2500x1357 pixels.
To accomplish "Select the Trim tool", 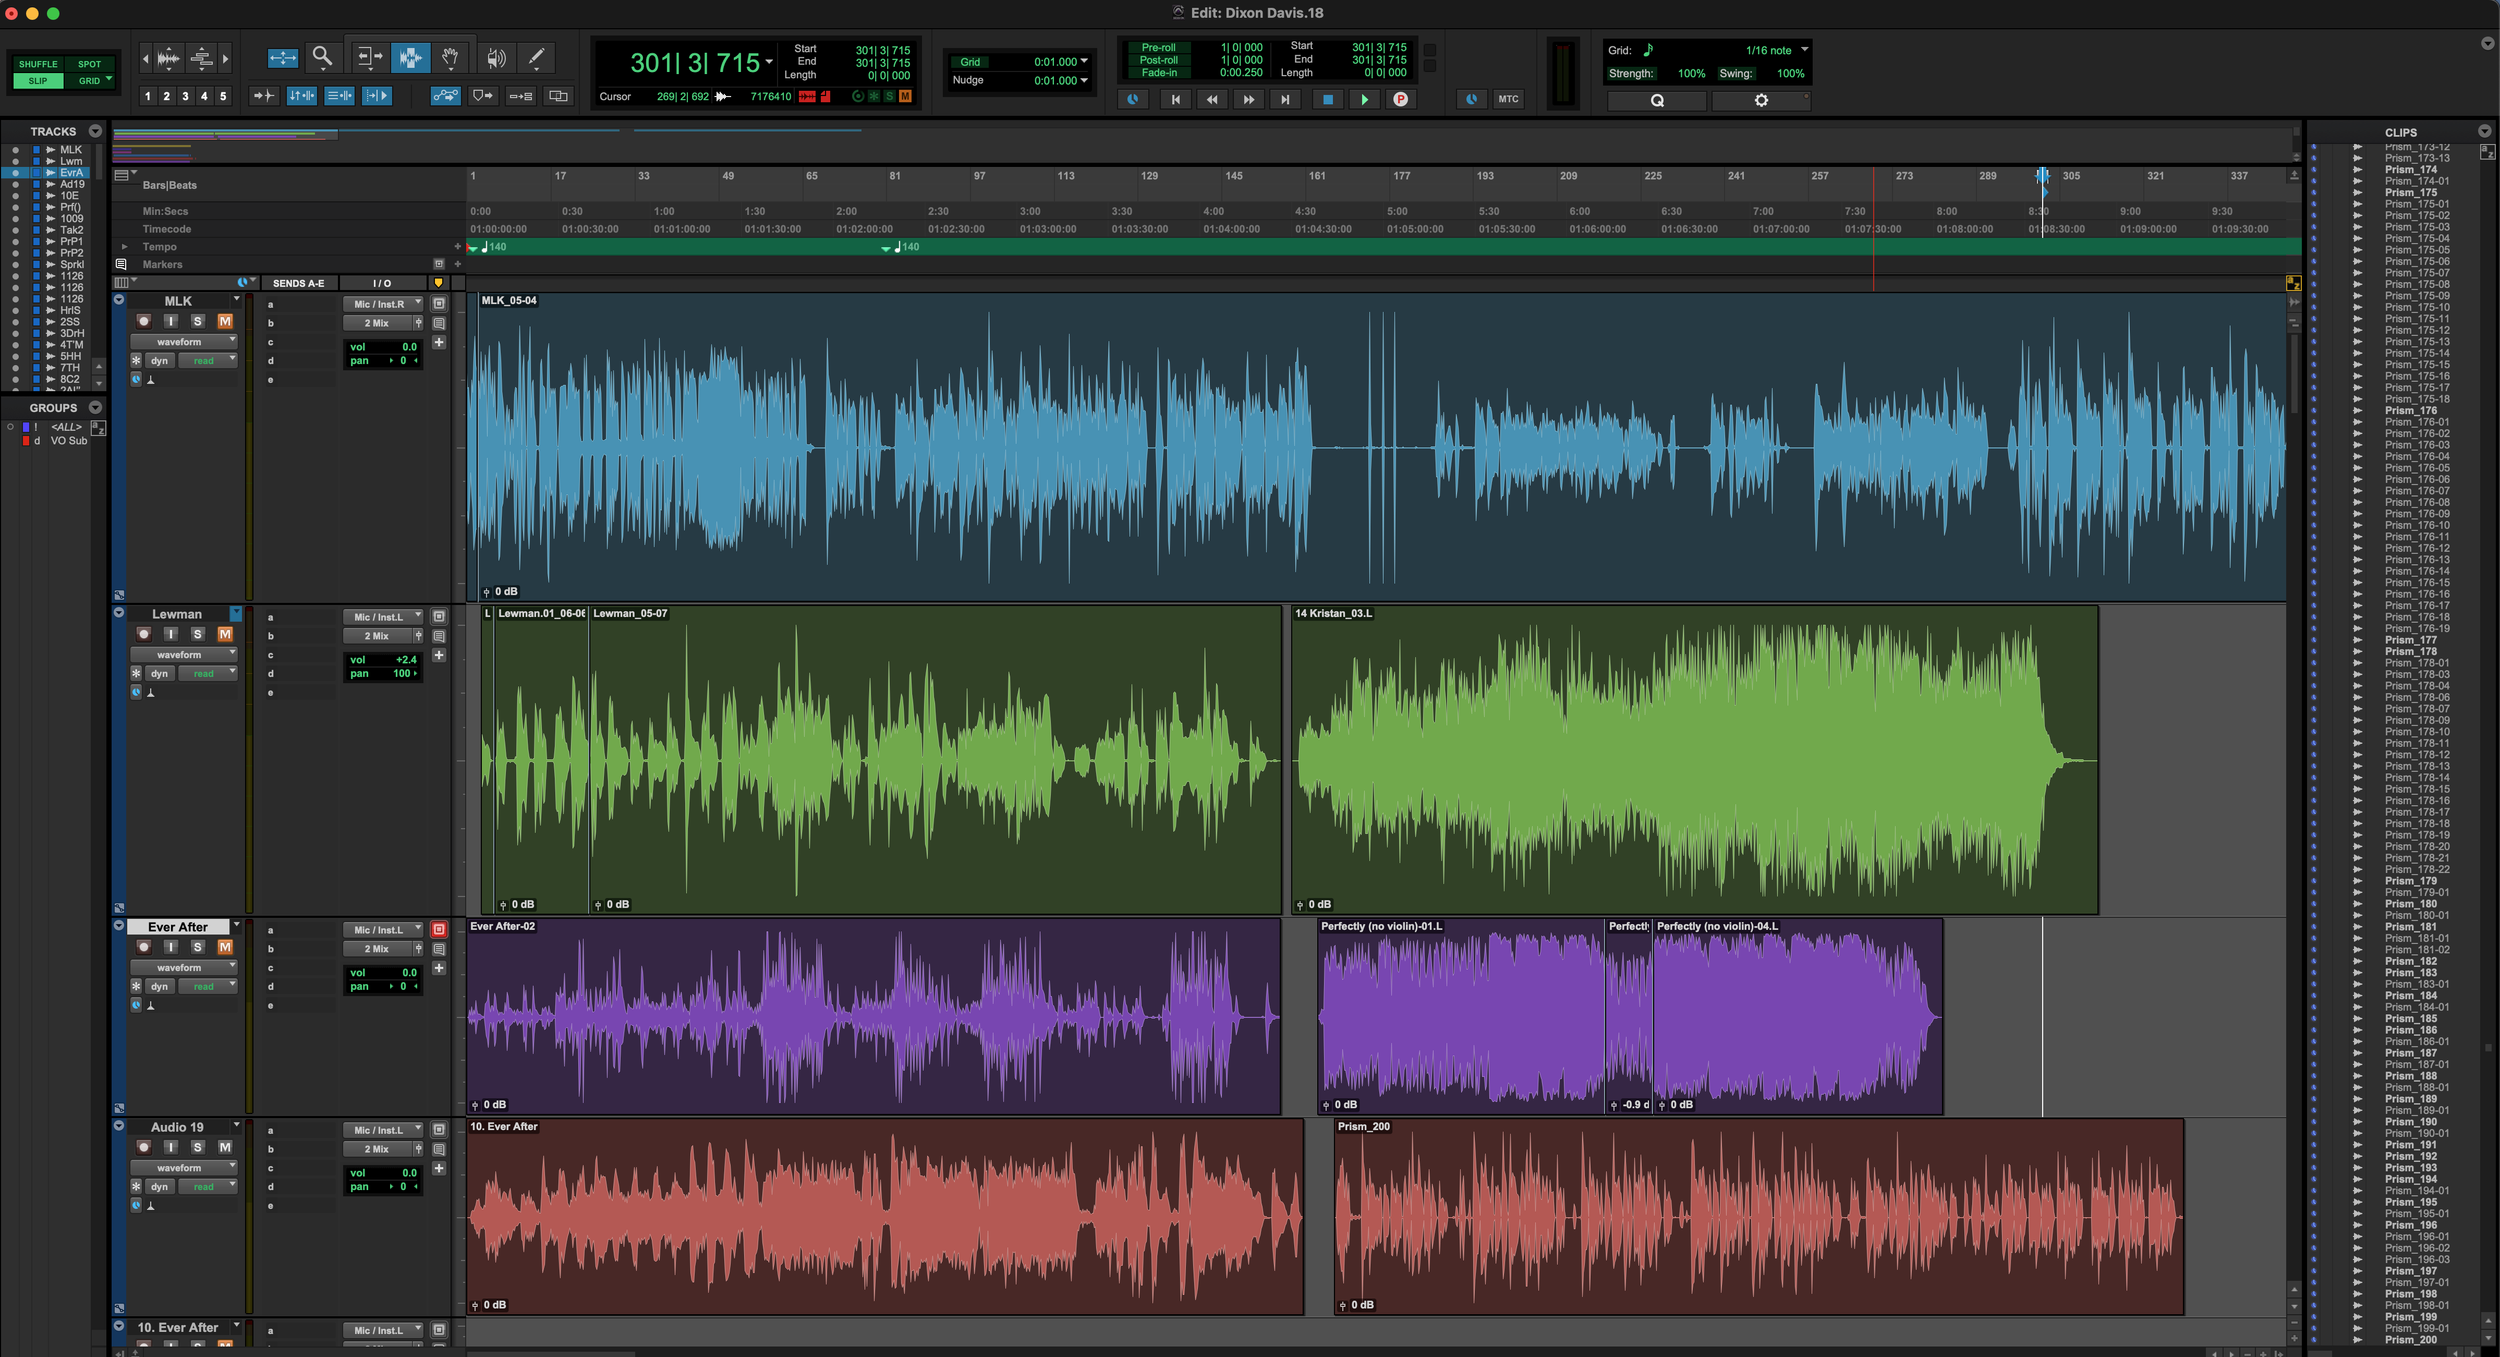I will (368, 57).
